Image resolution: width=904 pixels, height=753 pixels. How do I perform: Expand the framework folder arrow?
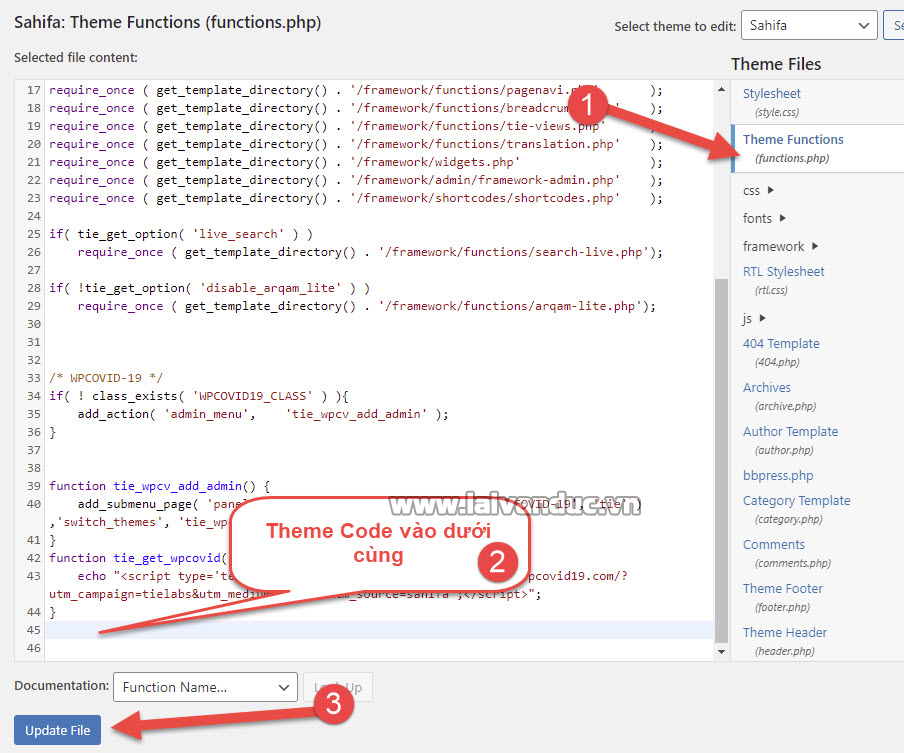815,246
